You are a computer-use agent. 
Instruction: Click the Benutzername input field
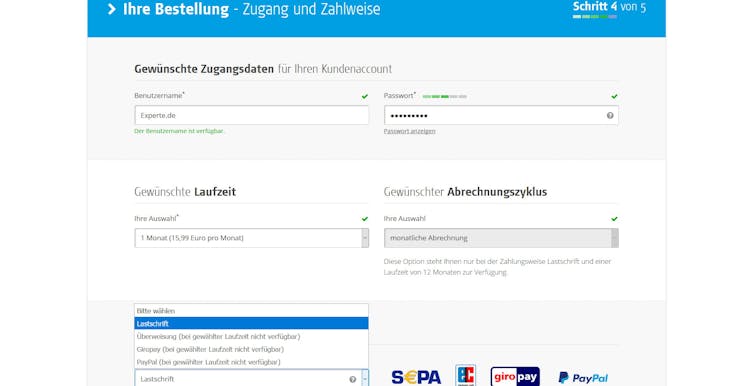click(x=252, y=115)
